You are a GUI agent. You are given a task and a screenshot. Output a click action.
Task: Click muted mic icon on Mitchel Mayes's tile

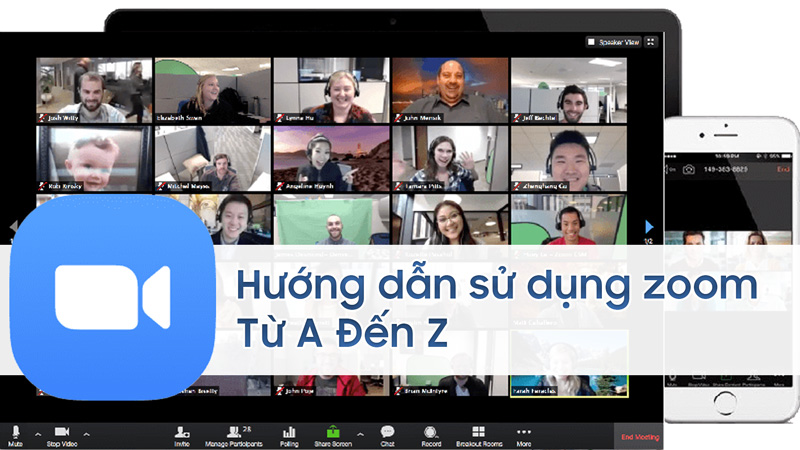point(161,186)
